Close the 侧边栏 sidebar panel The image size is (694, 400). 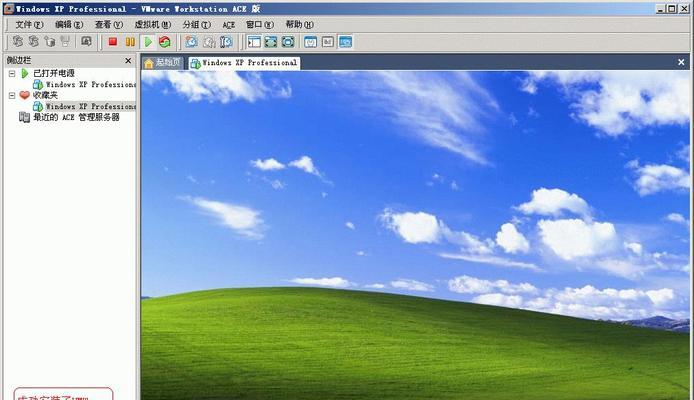[x=128, y=60]
